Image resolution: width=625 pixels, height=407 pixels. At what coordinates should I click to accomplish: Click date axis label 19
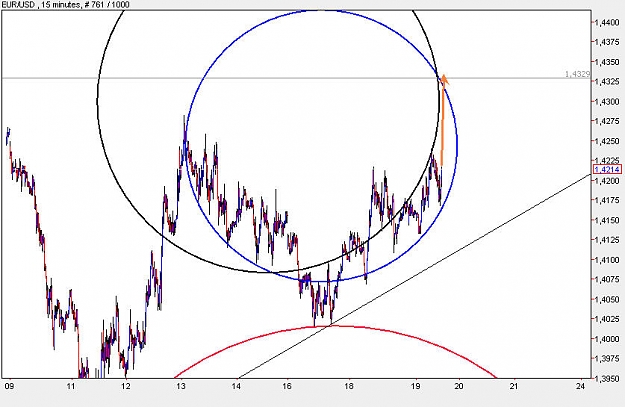click(416, 386)
